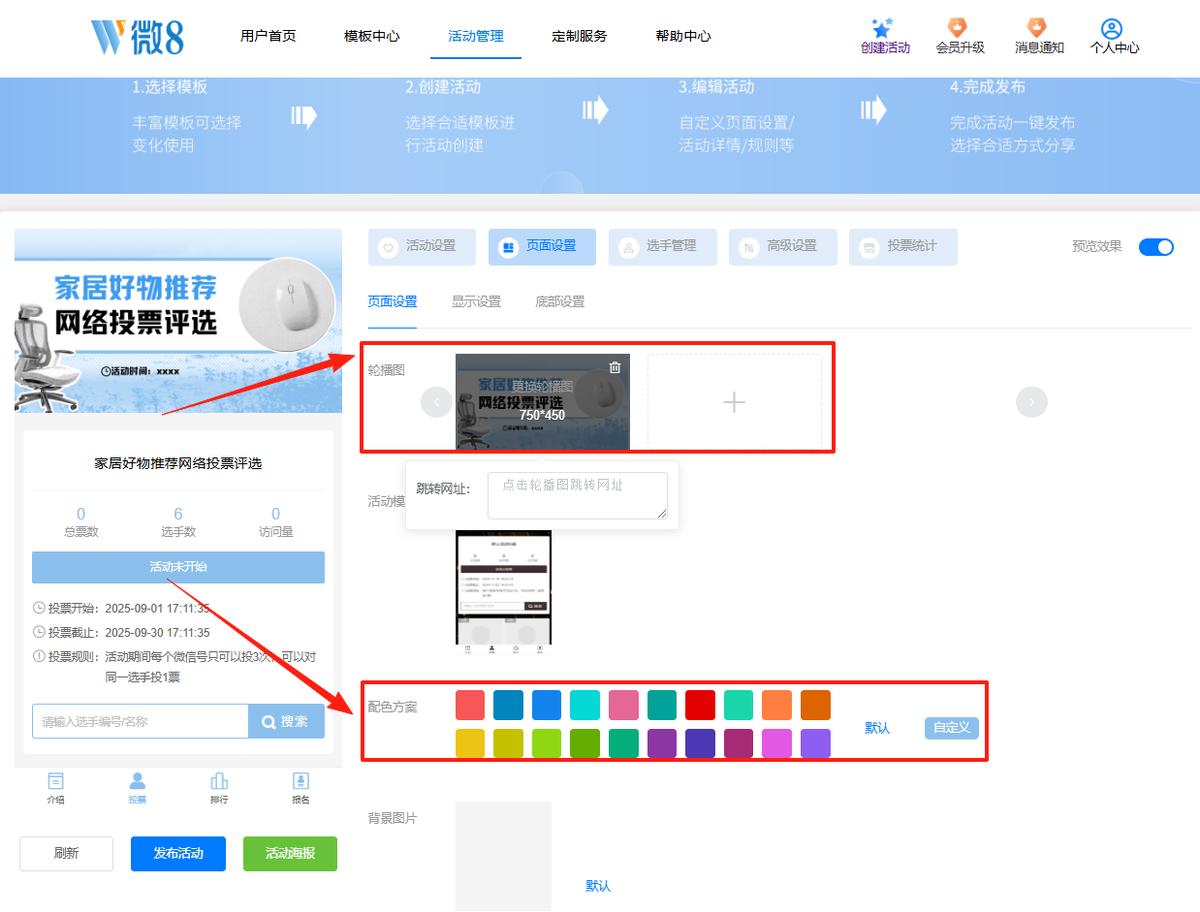The image size is (1200, 912).
Task: Select 活动管理 in the top navigation
Action: (x=476, y=36)
